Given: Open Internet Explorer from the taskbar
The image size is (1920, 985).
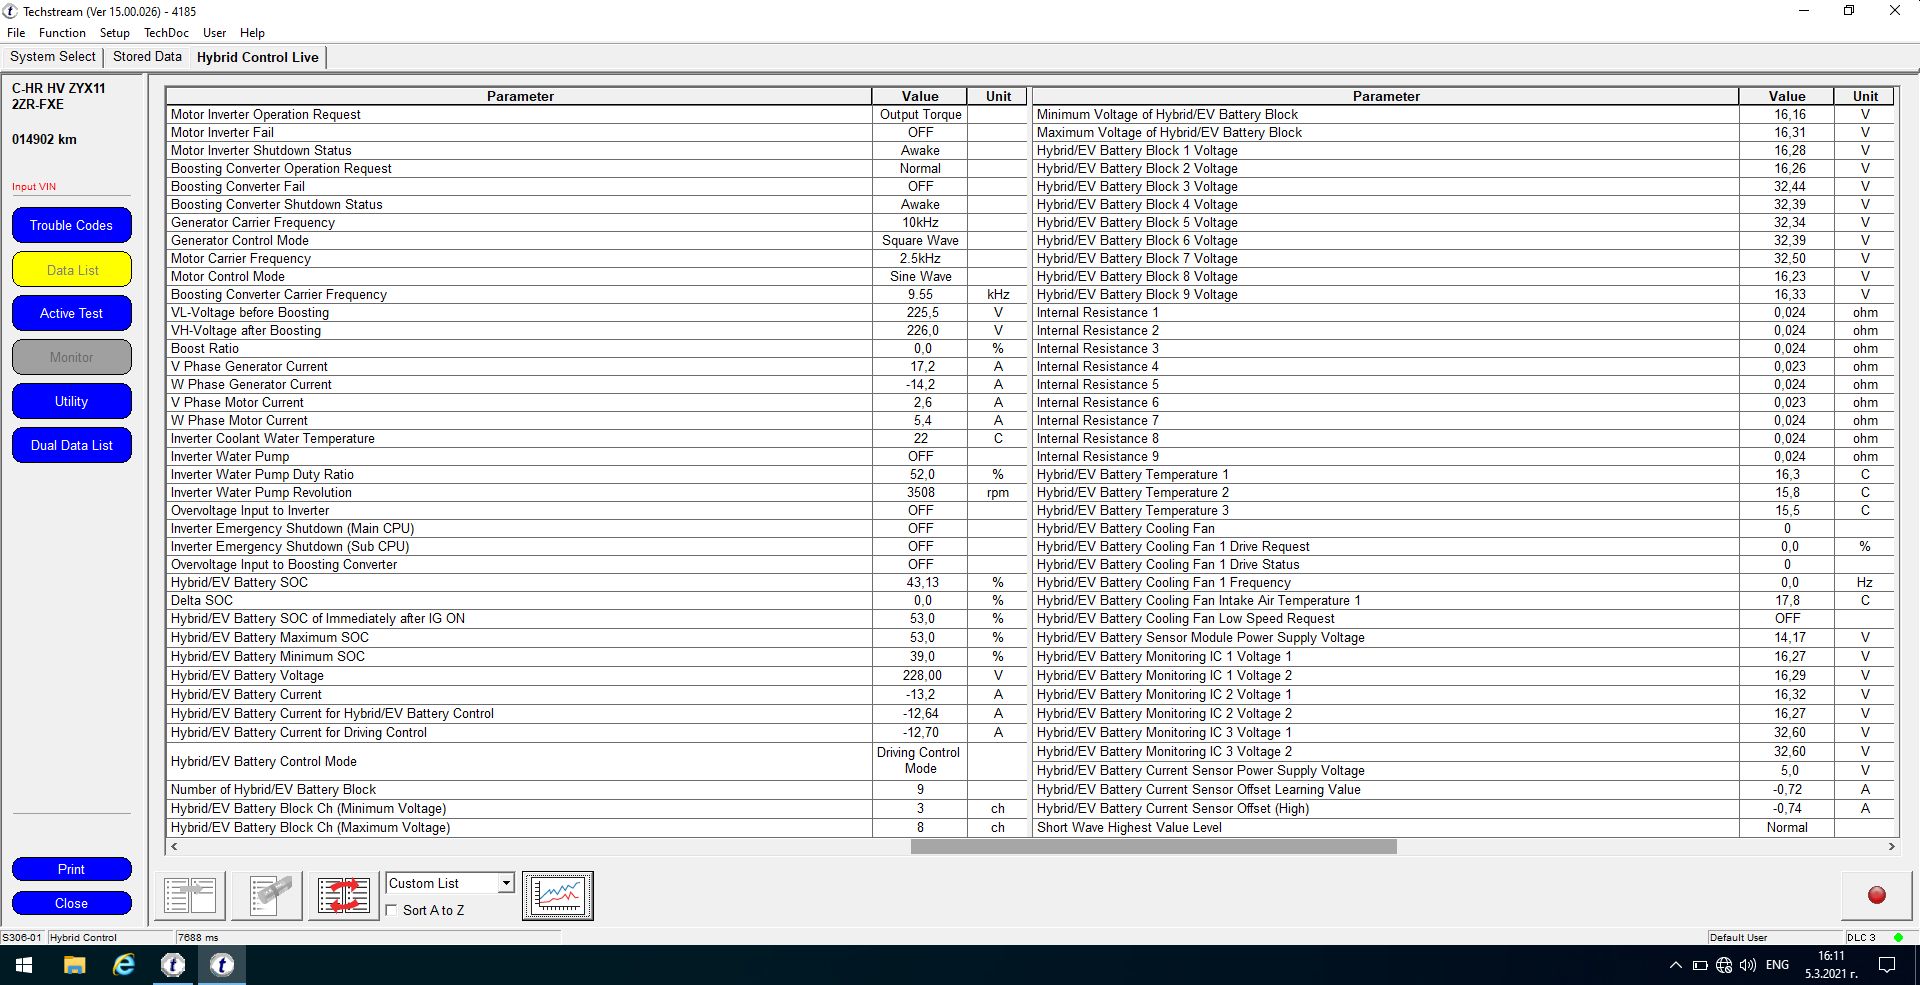Looking at the screenshot, I should click(122, 965).
